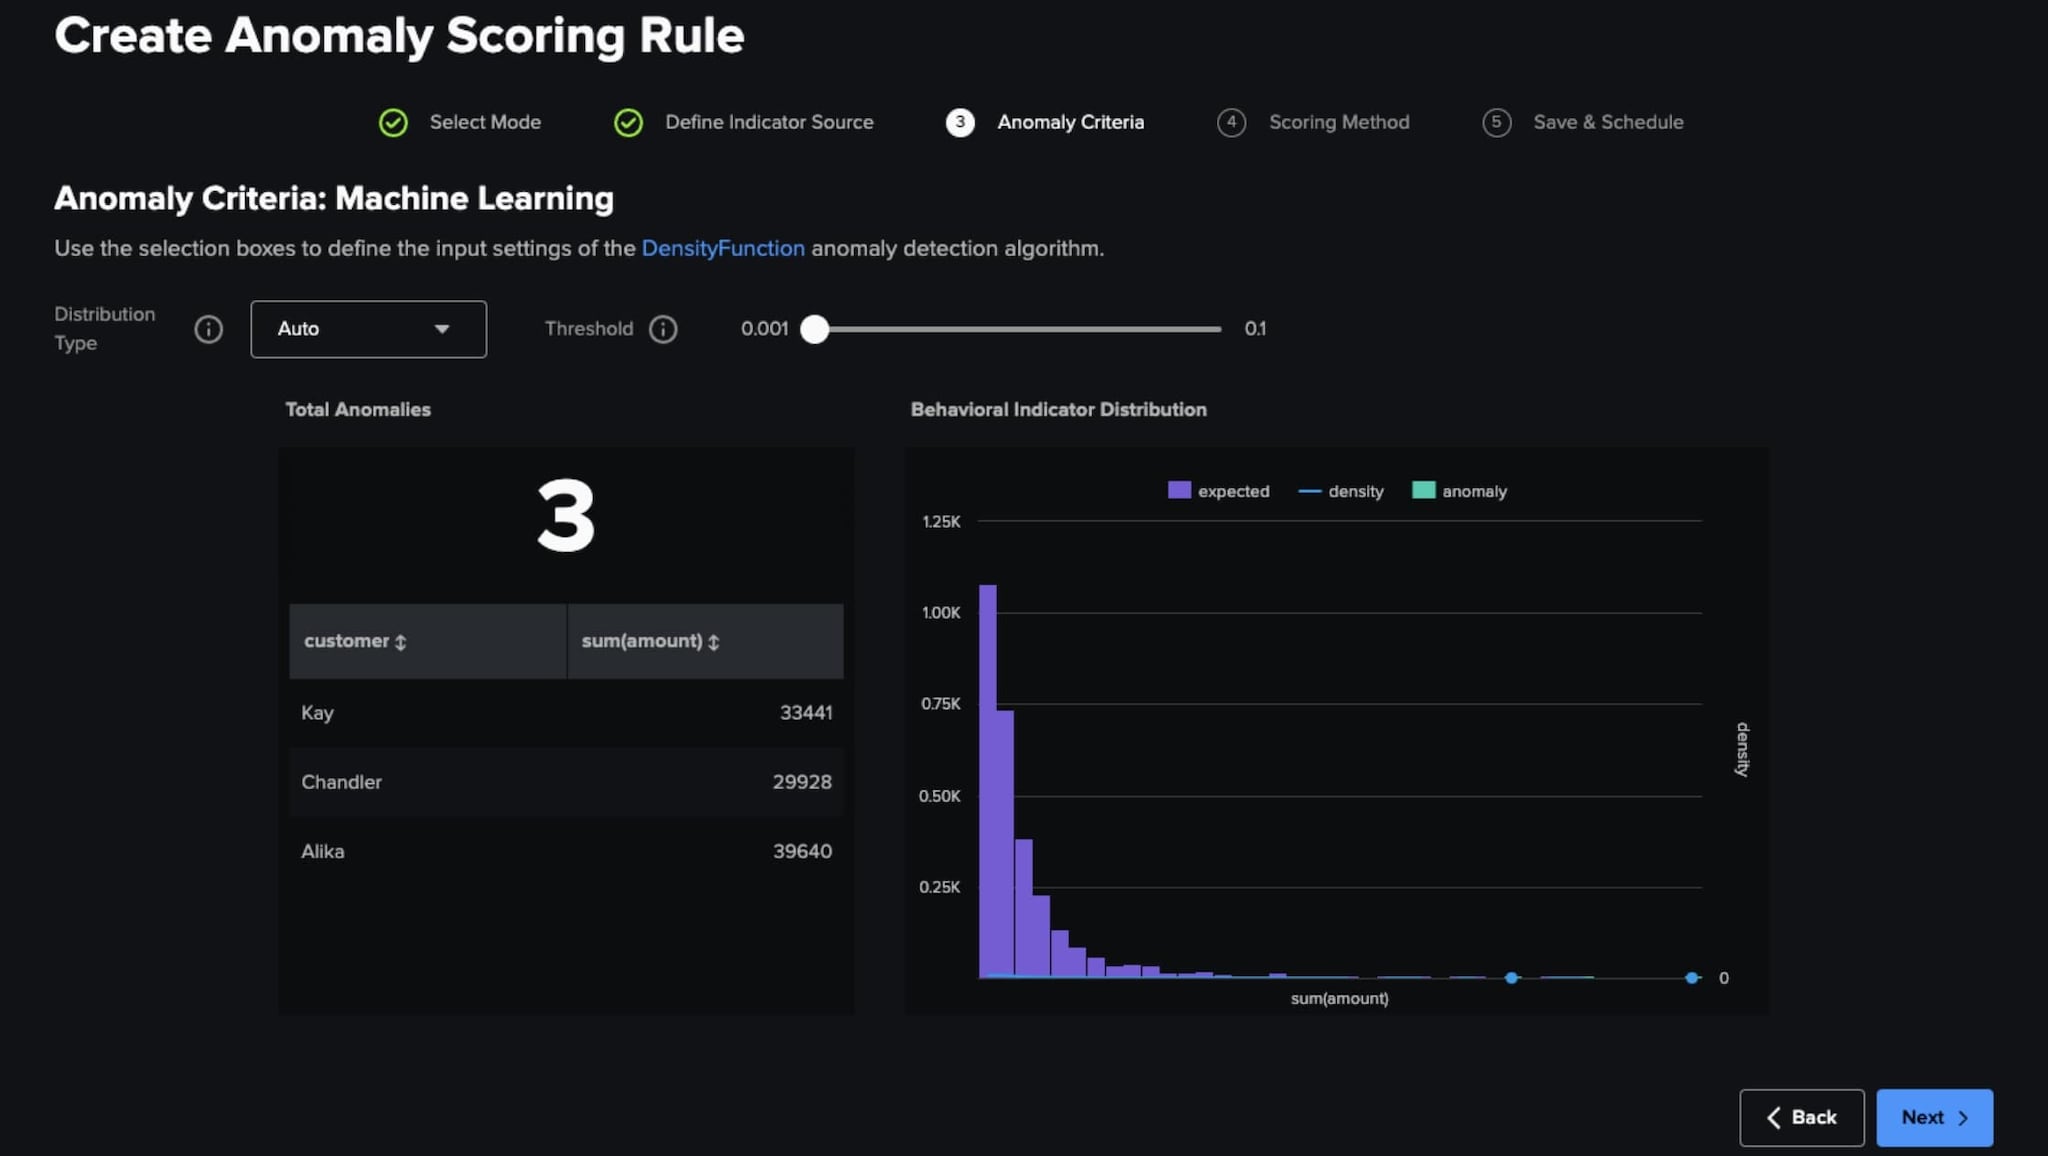The width and height of the screenshot is (2048, 1156).
Task: Toggle density series in chart legend
Action: click(1341, 491)
